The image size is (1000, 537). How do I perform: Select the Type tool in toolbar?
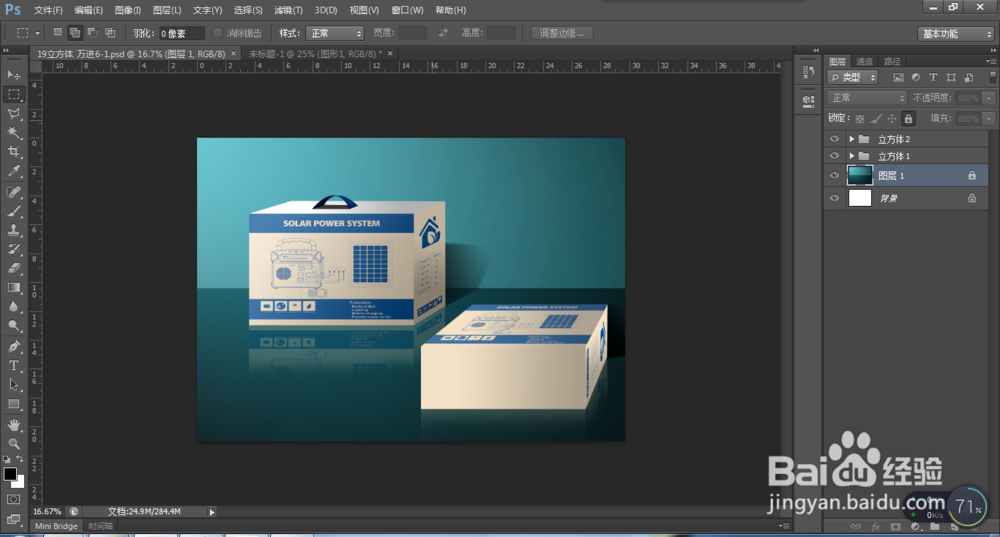[14, 365]
